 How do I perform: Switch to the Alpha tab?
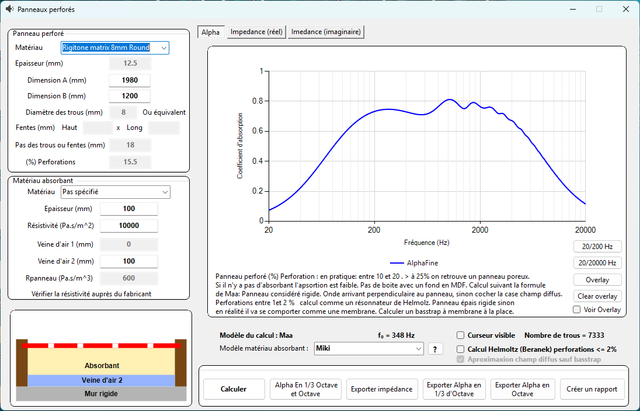pyautogui.click(x=210, y=32)
